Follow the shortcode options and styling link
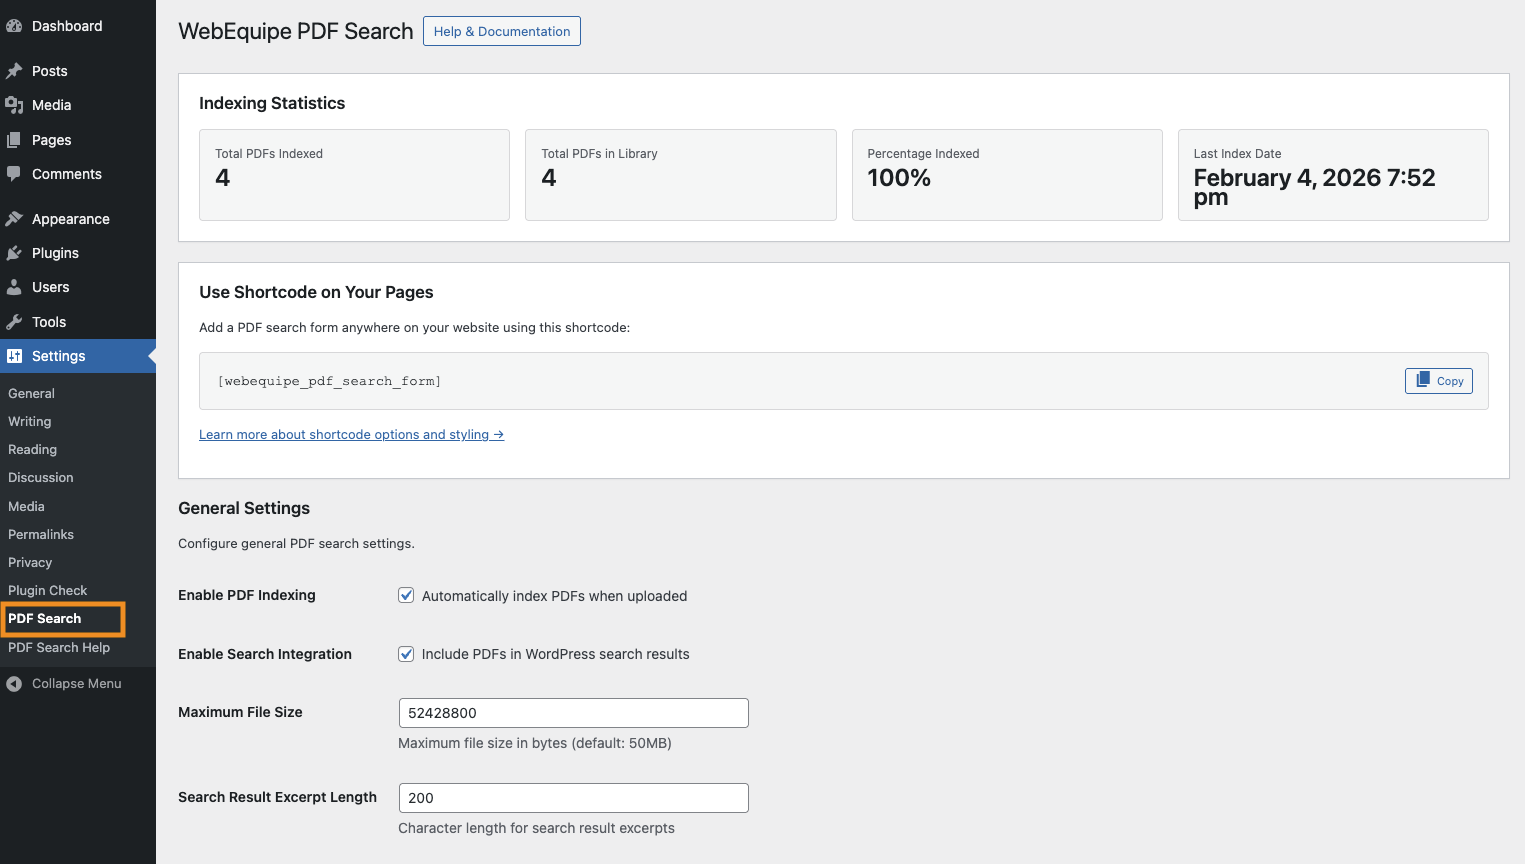 351,435
